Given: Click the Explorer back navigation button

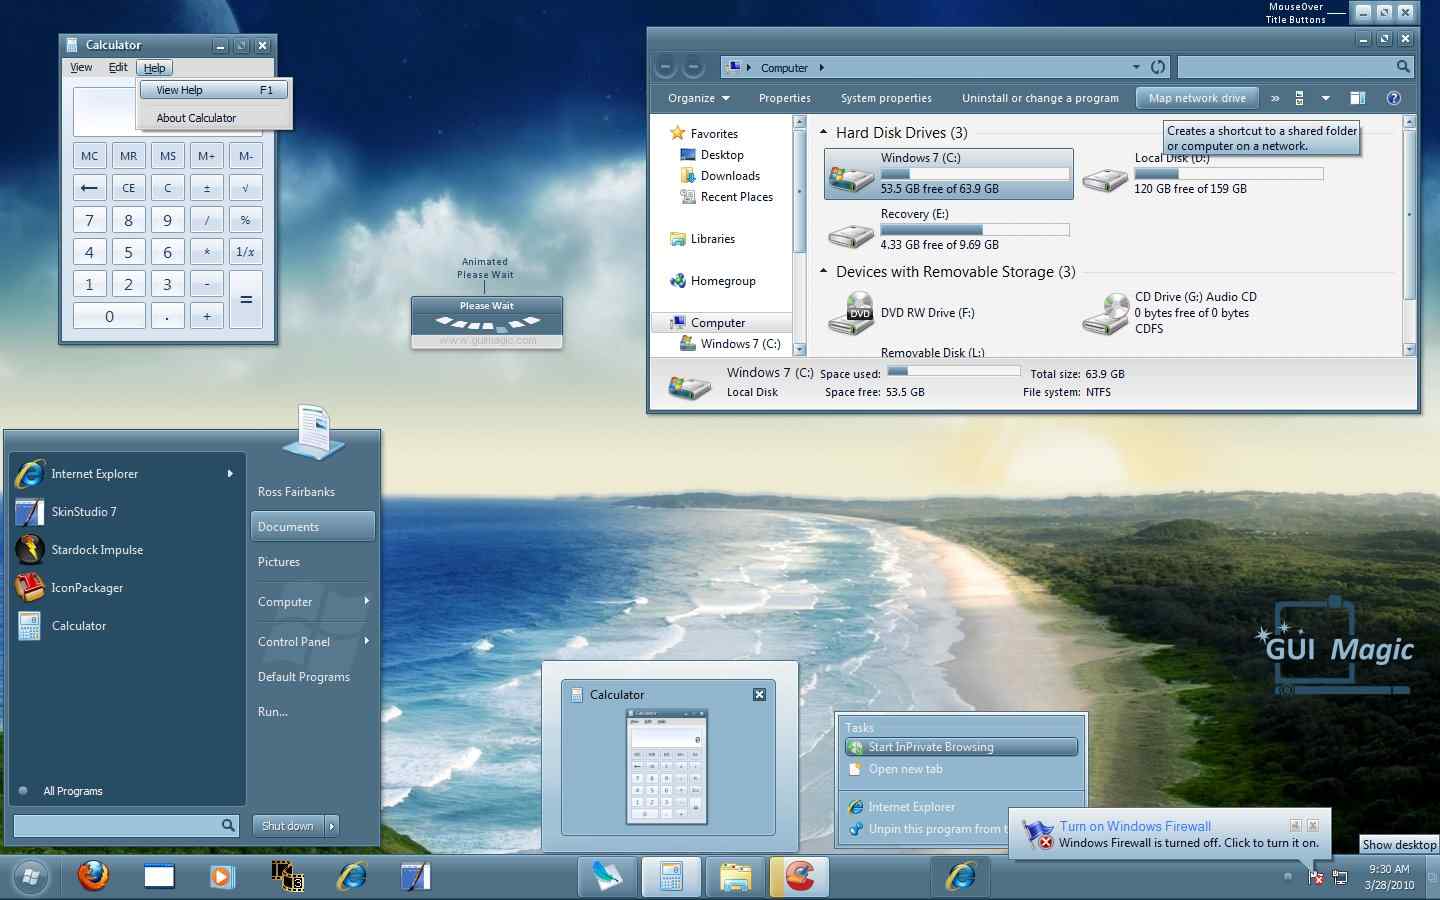Looking at the screenshot, I should [666, 68].
